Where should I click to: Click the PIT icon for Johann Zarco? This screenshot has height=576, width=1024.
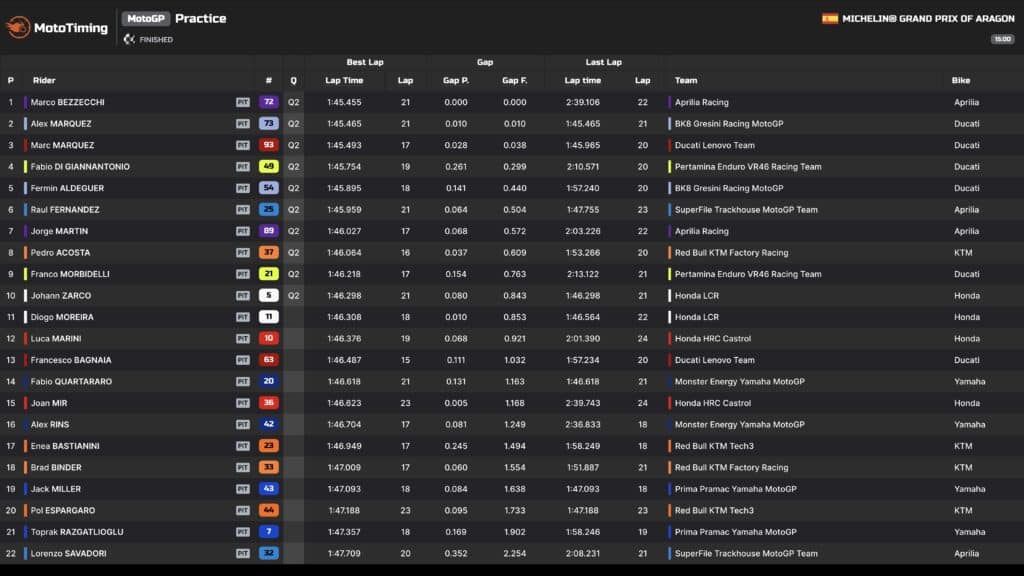pos(243,296)
